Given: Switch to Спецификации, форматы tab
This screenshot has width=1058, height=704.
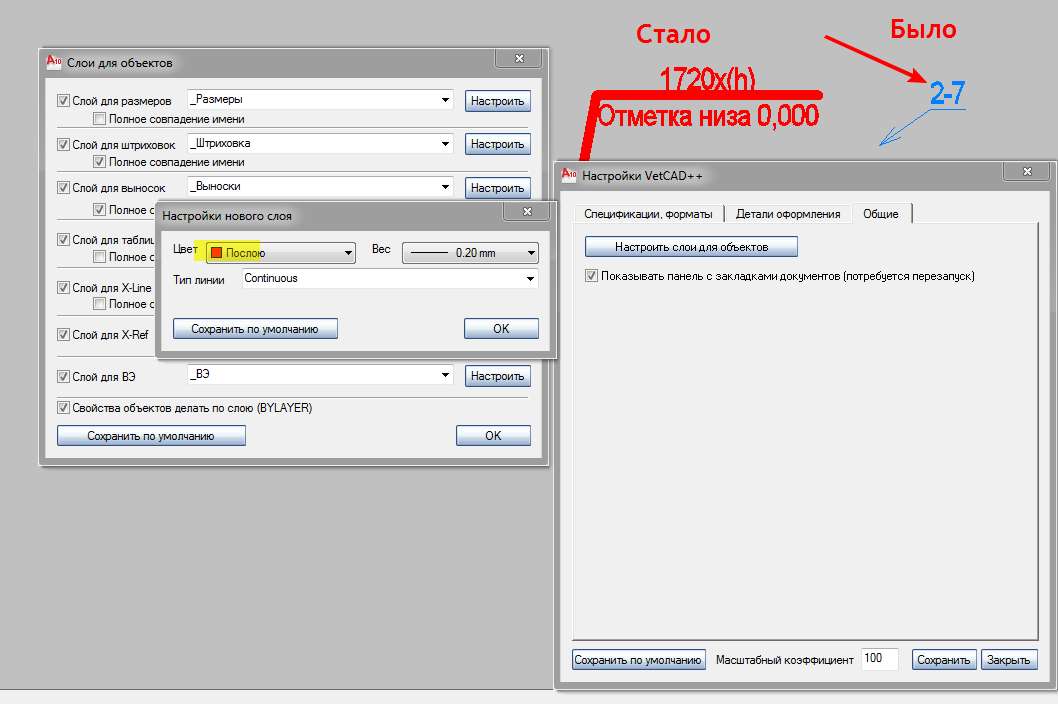Looking at the screenshot, I should (x=648, y=214).
